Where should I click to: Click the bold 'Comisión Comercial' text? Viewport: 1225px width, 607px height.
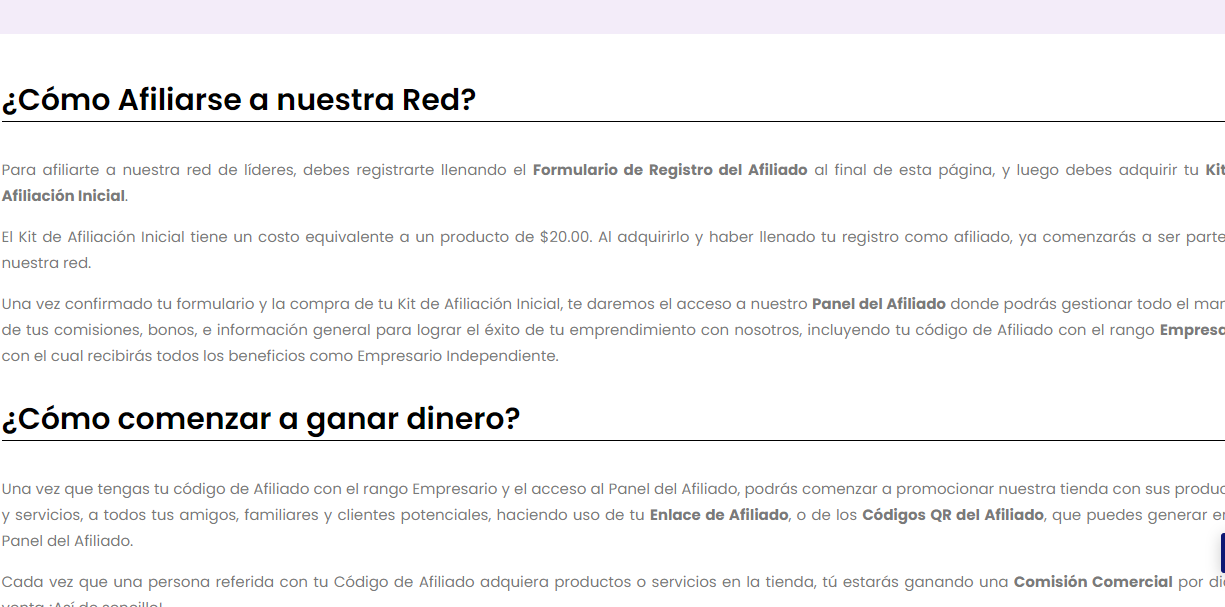(x=1092, y=582)
